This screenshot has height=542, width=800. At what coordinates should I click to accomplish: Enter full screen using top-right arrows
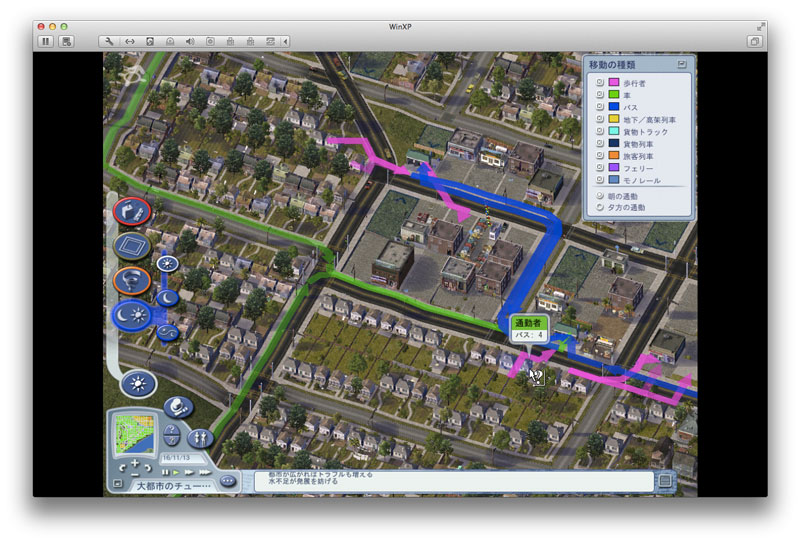(x=761, y=27)
